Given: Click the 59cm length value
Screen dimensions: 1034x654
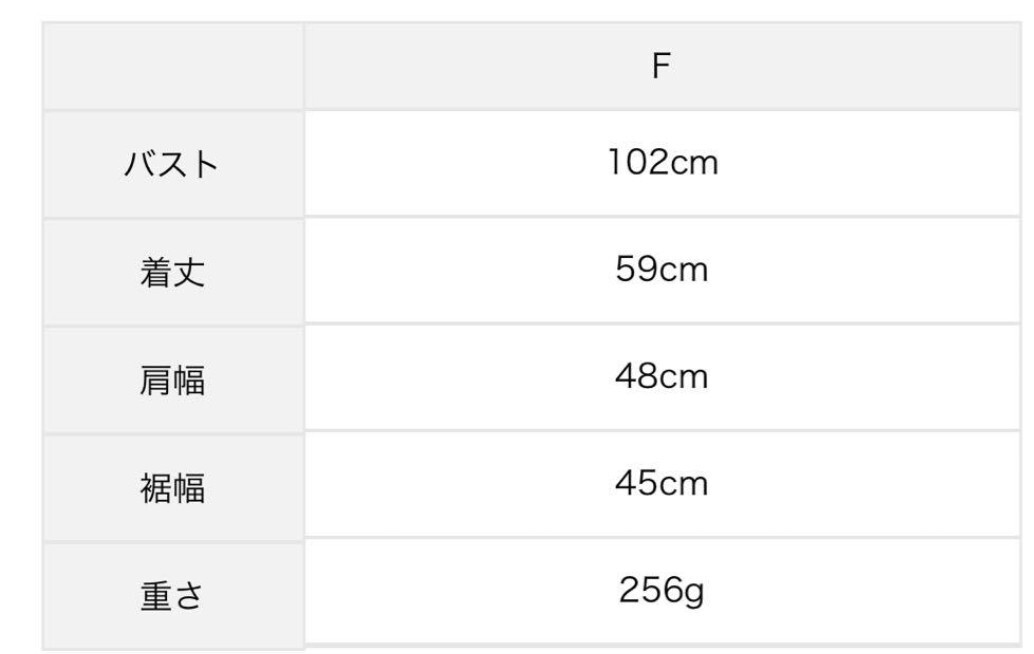Looking at the screenshot, I should pos(660,270).
